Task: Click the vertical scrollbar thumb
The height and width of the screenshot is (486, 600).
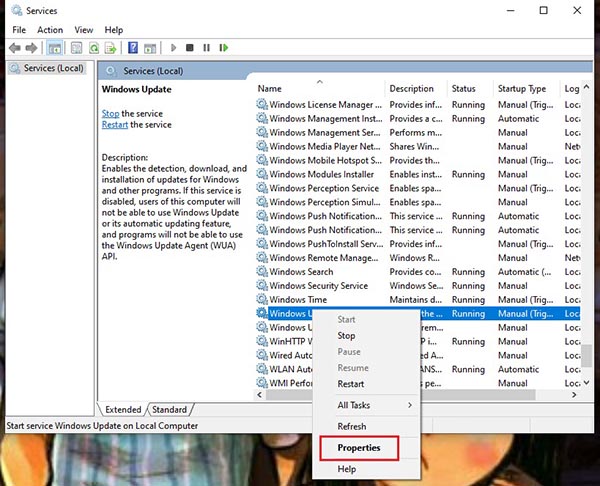Action: pos(587,356)
